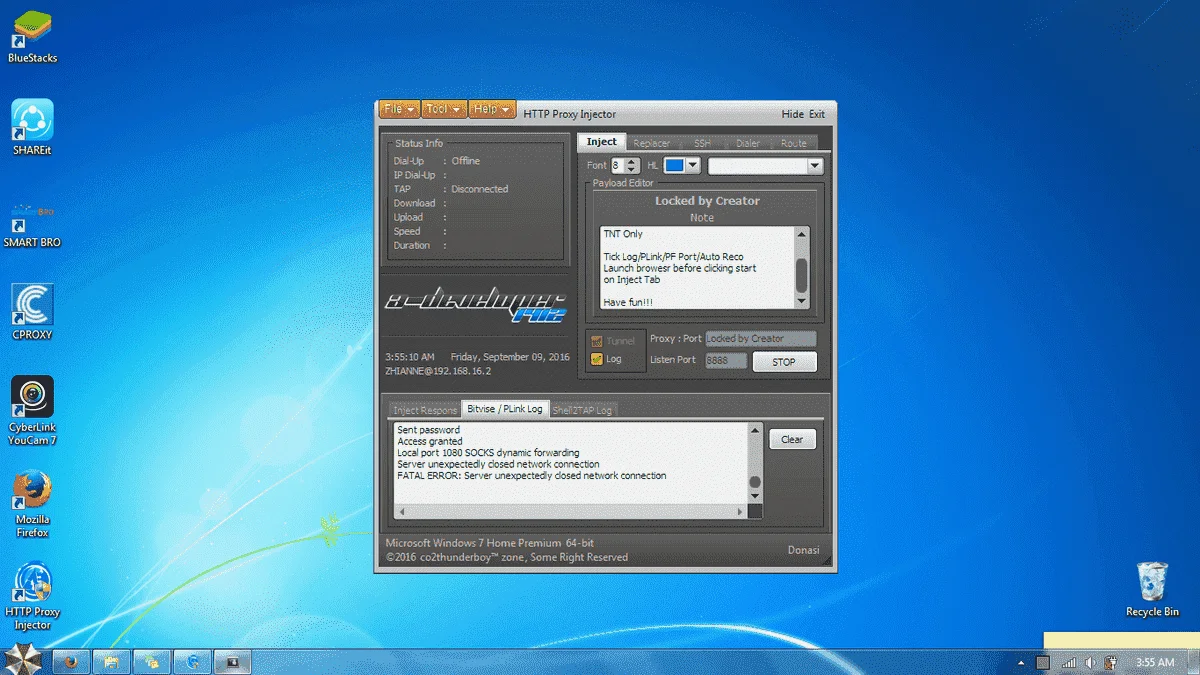Click the Note scrollbar down arrow

tap(801, 303)
